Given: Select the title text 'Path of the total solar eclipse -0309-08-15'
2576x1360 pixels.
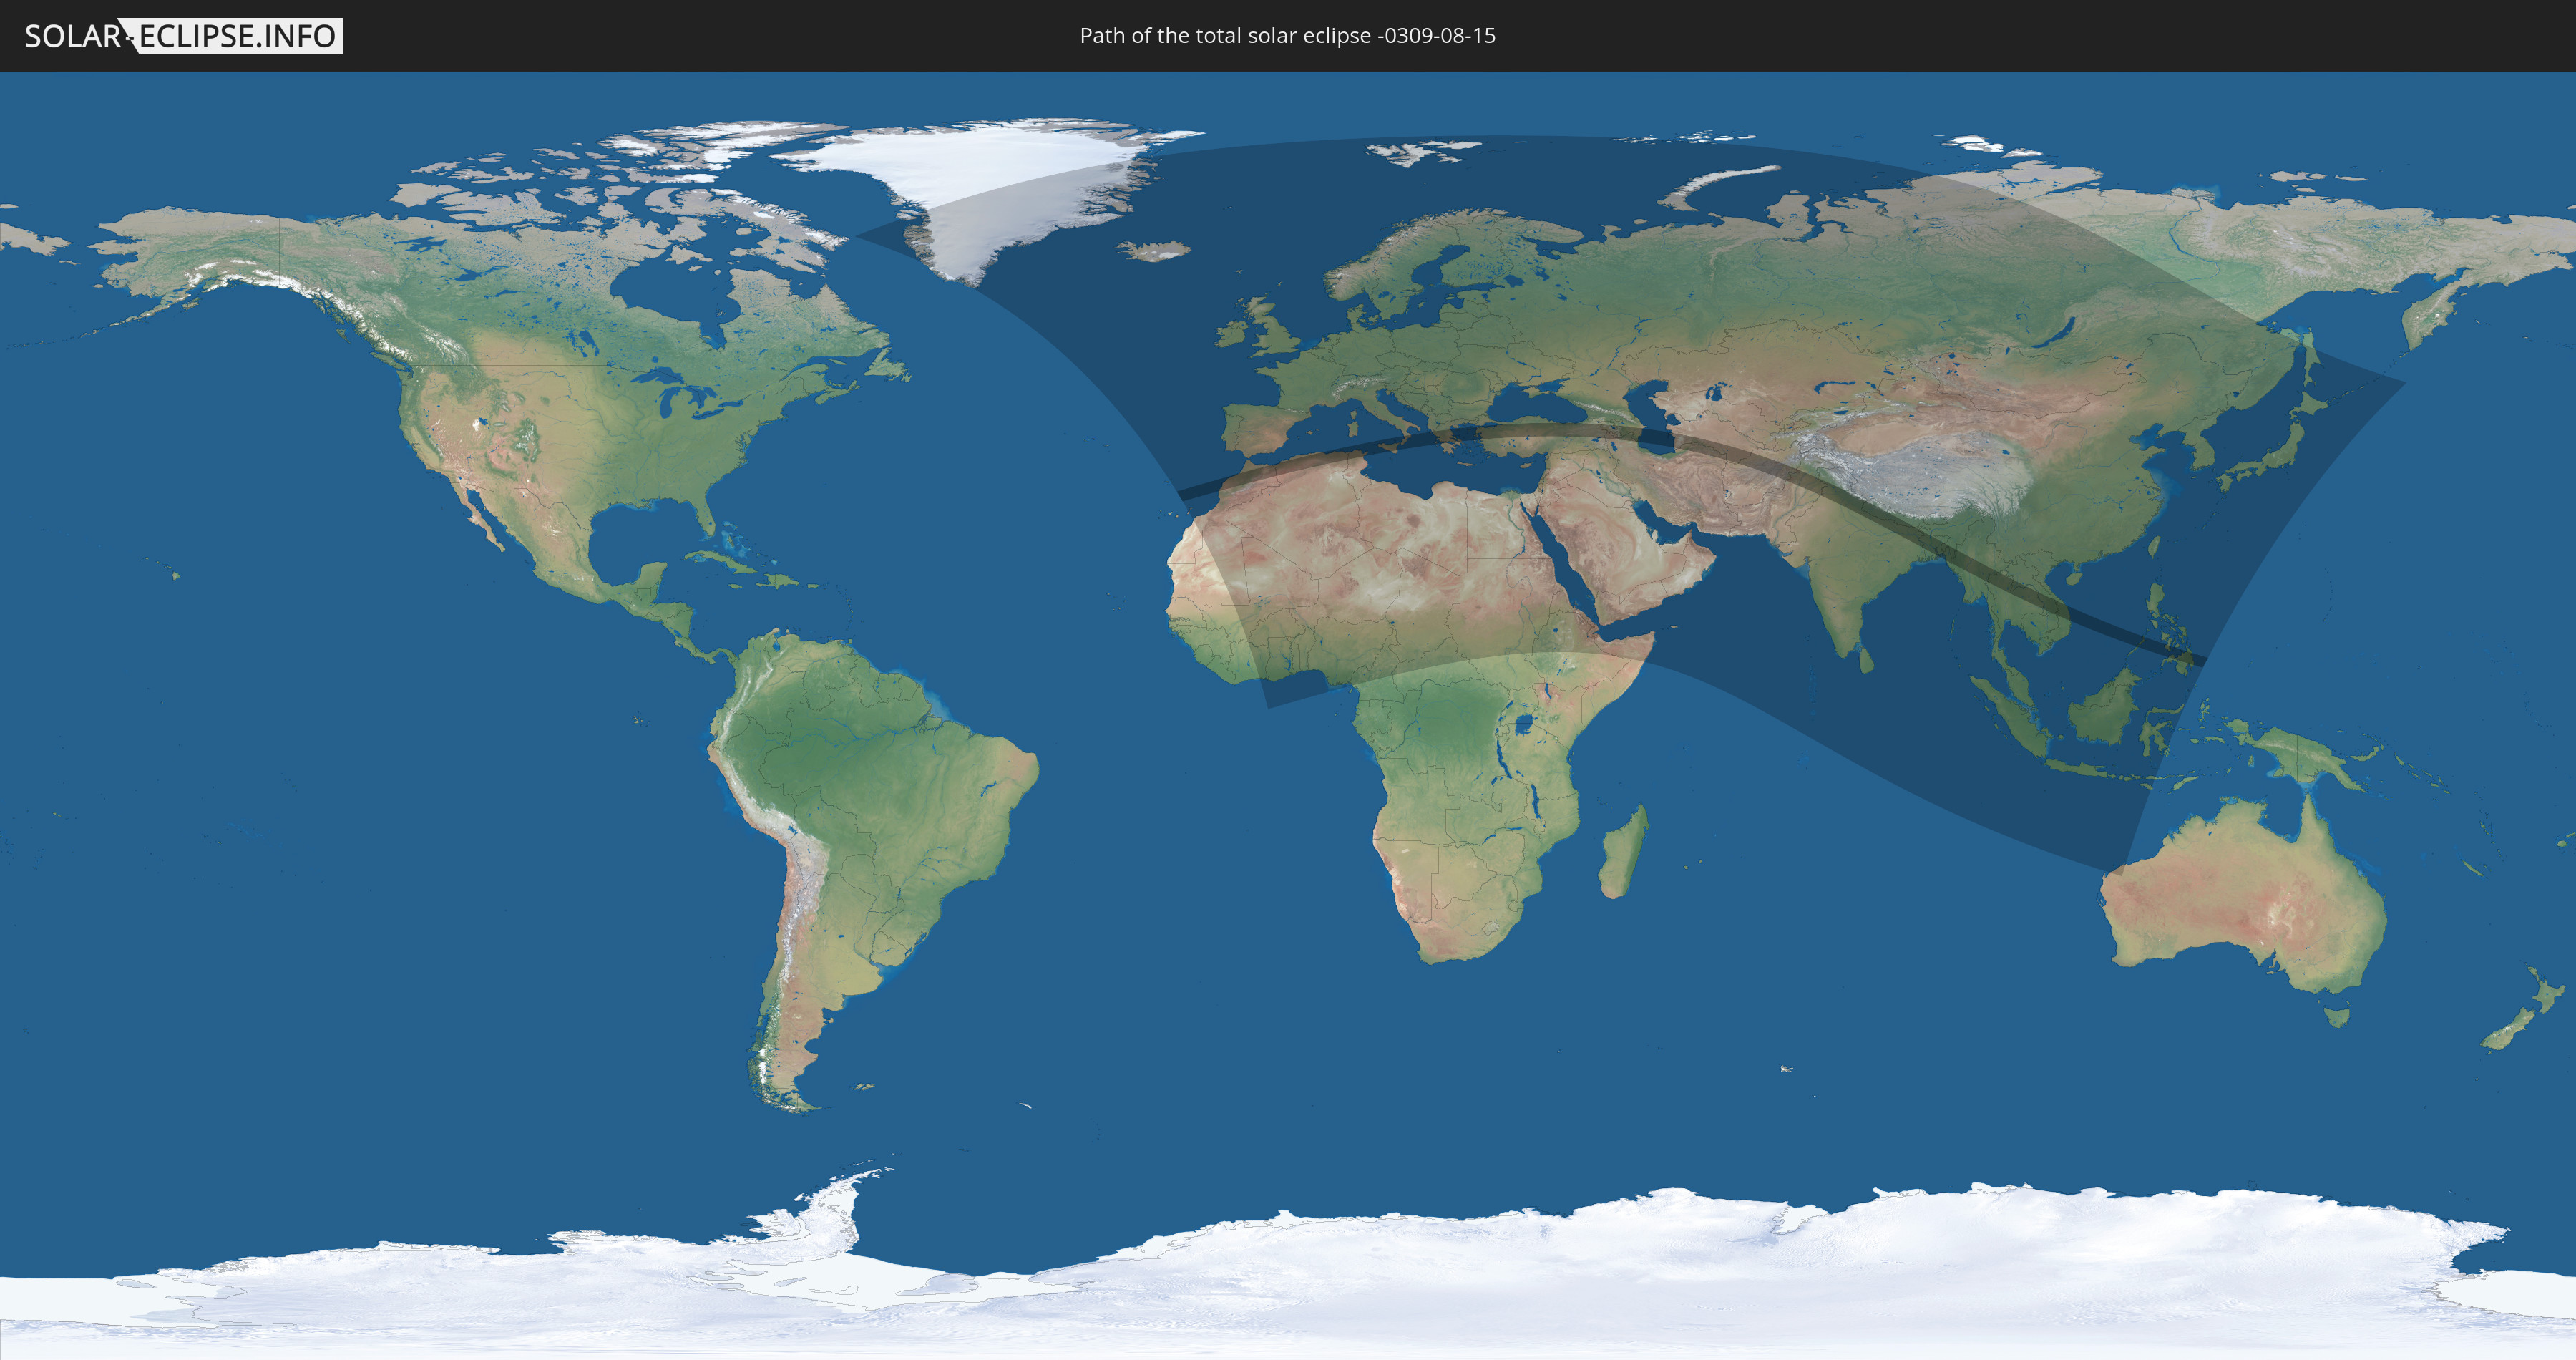Looking at the screenshot, I should (1287, 36).
